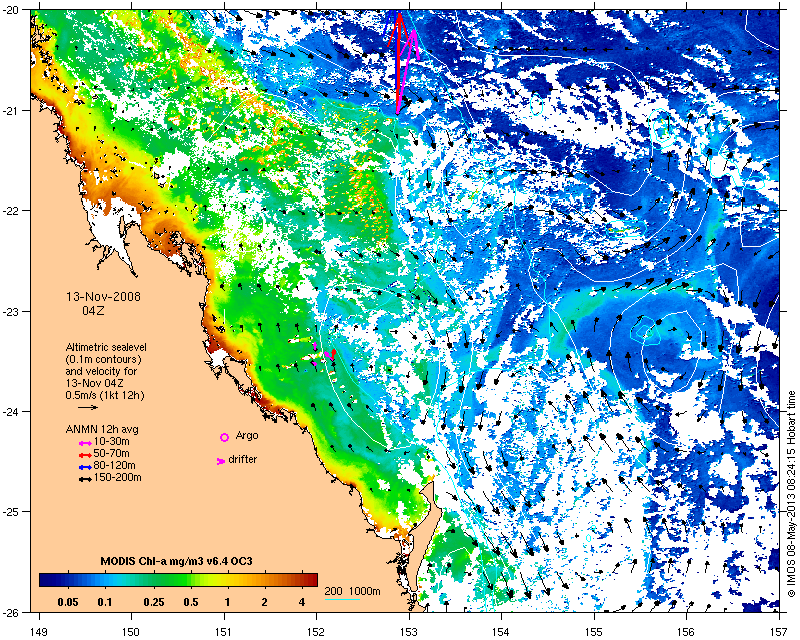The height and width of the screenshot is (640, 800).
Task: Click the 0.5m/s velocity scale arrow
Action: coord(88,407)
